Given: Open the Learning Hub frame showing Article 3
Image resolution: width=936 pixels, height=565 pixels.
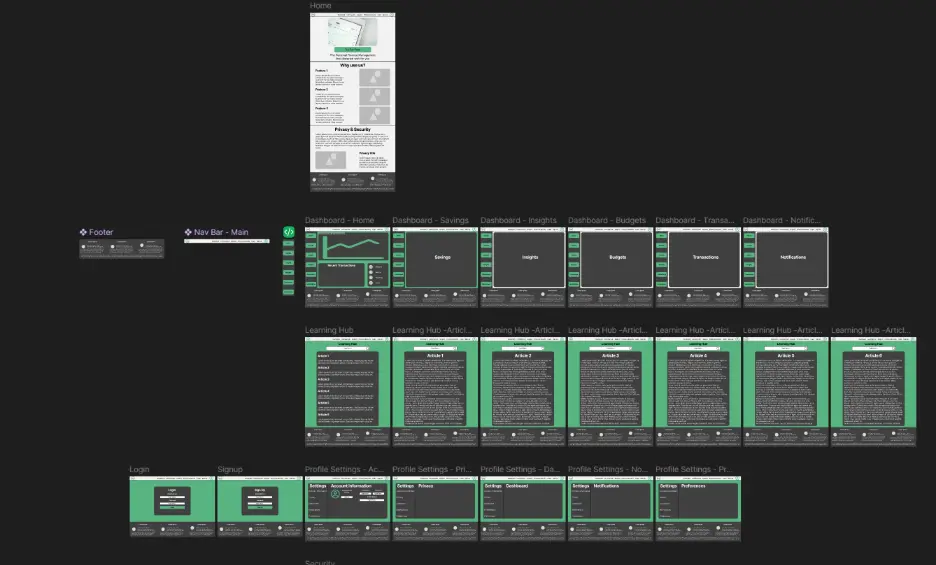Looking at the screenshot, I should click(x=610, y=391).
